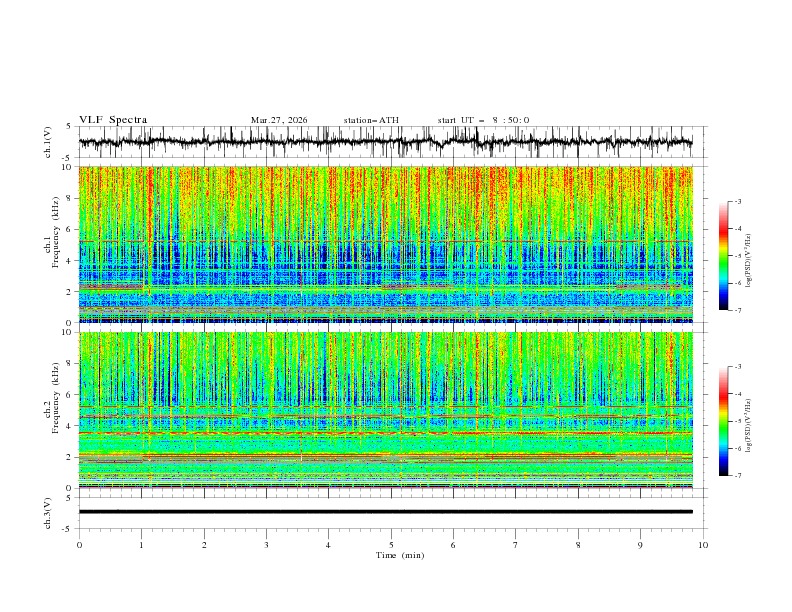This screenshot has width=792, height=612.
Task: Click the "8" tick on the time axis
Action: click(578, 545)
